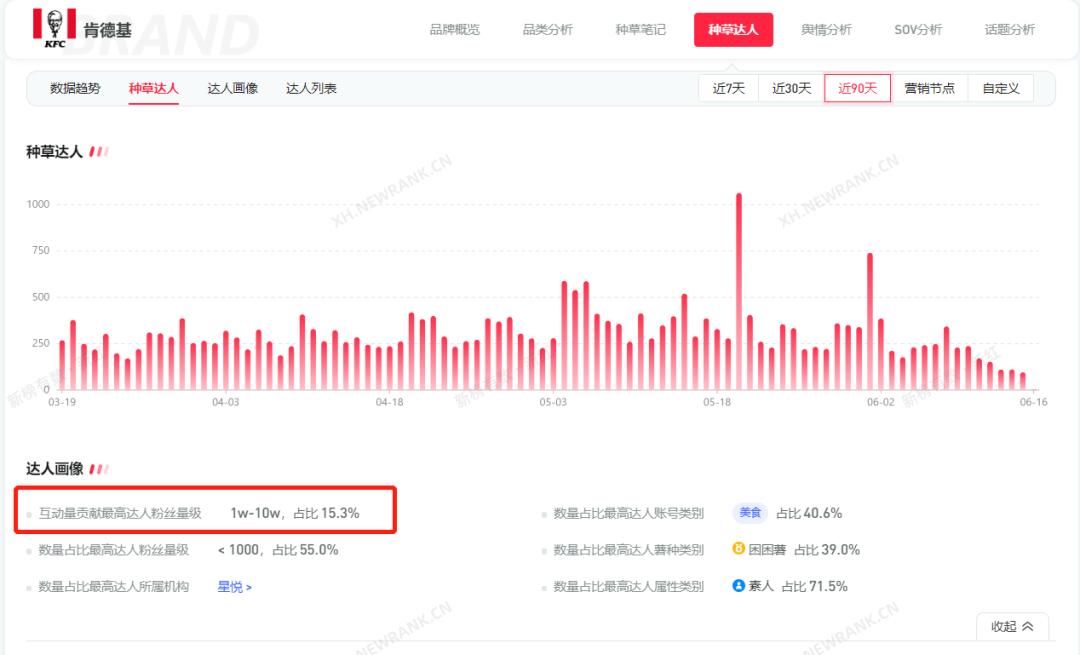Screen dimensions: 1080x655
Task: Switch to the 舆情分析 tab
Action: coord(825,30)
